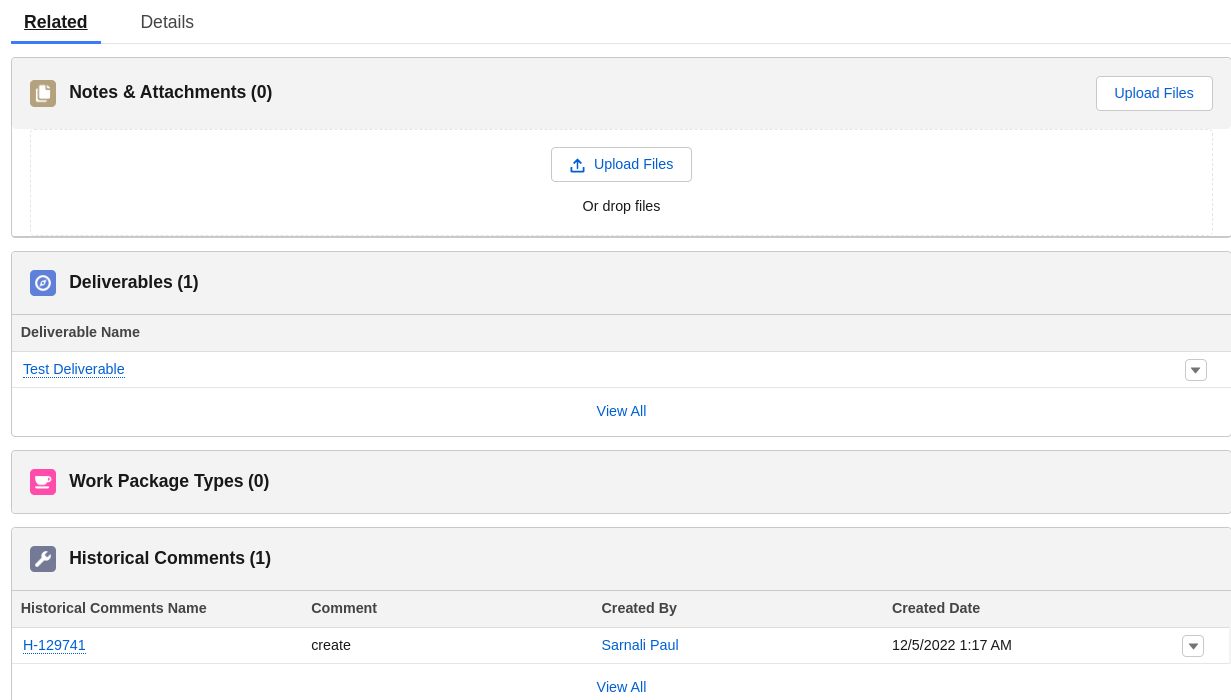Open the H-129741 historical comment
Screen dimensions: 1231x700
pos(54,645)
